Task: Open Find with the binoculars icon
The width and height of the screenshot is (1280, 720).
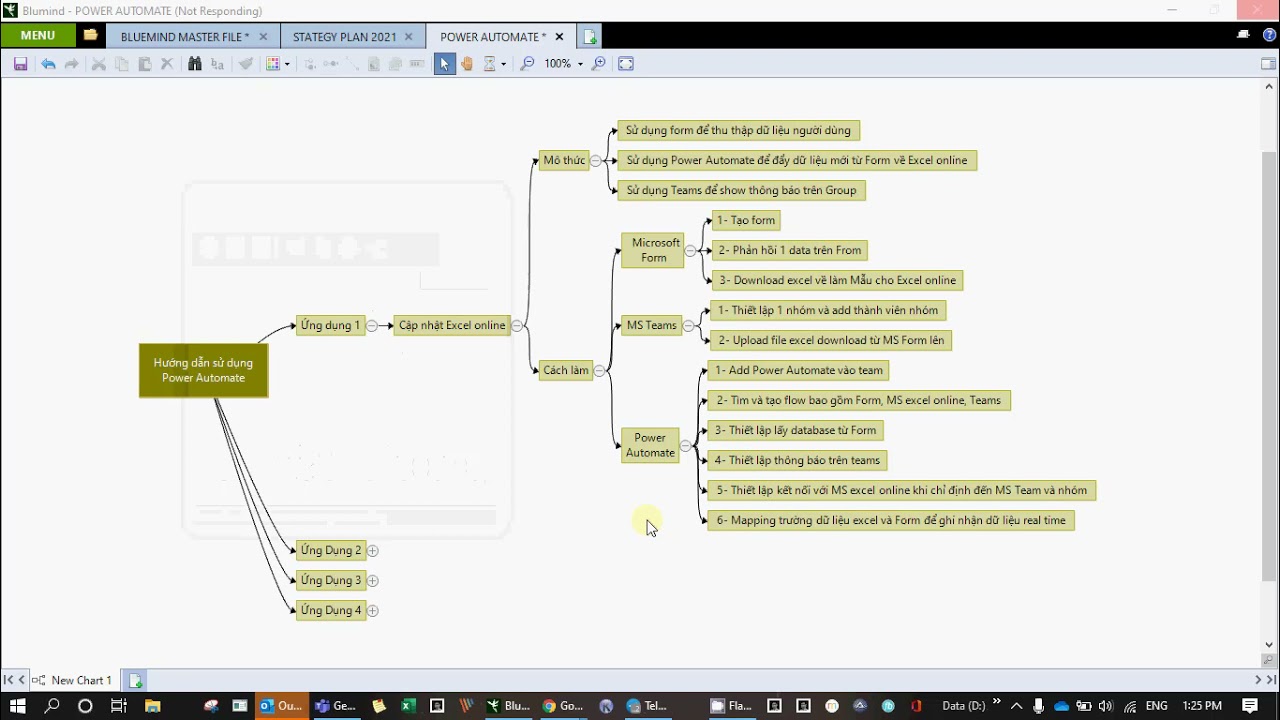Action: (195, 64)
